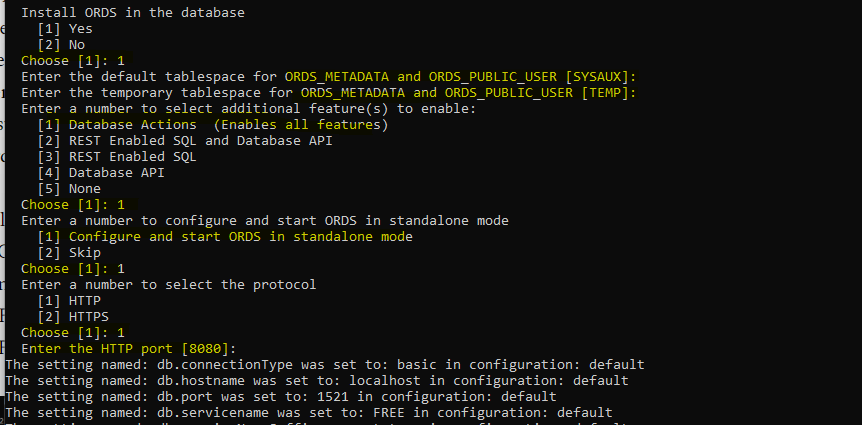Viewport: 862px width, 425px height.
Task: Click the "[2] HTTPS" protocol option
Action: [73, 317]
